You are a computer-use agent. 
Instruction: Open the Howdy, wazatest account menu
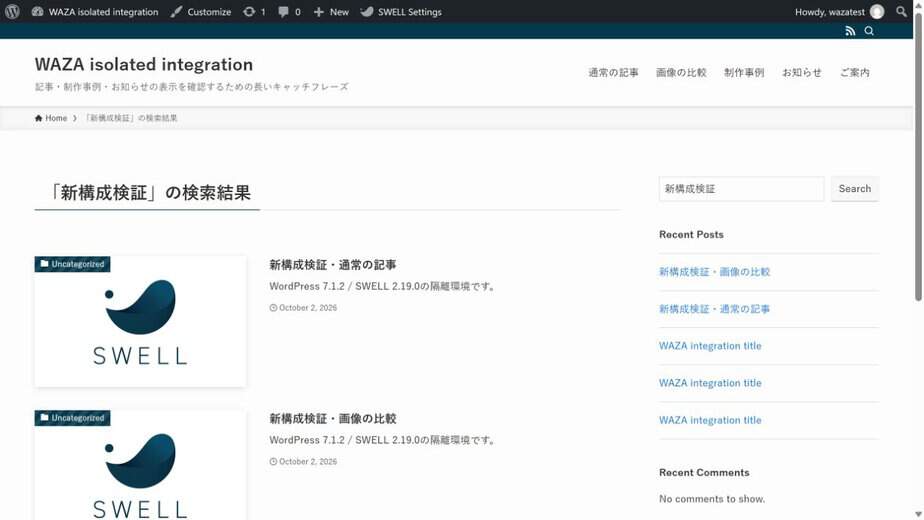(x=839, y=12)
